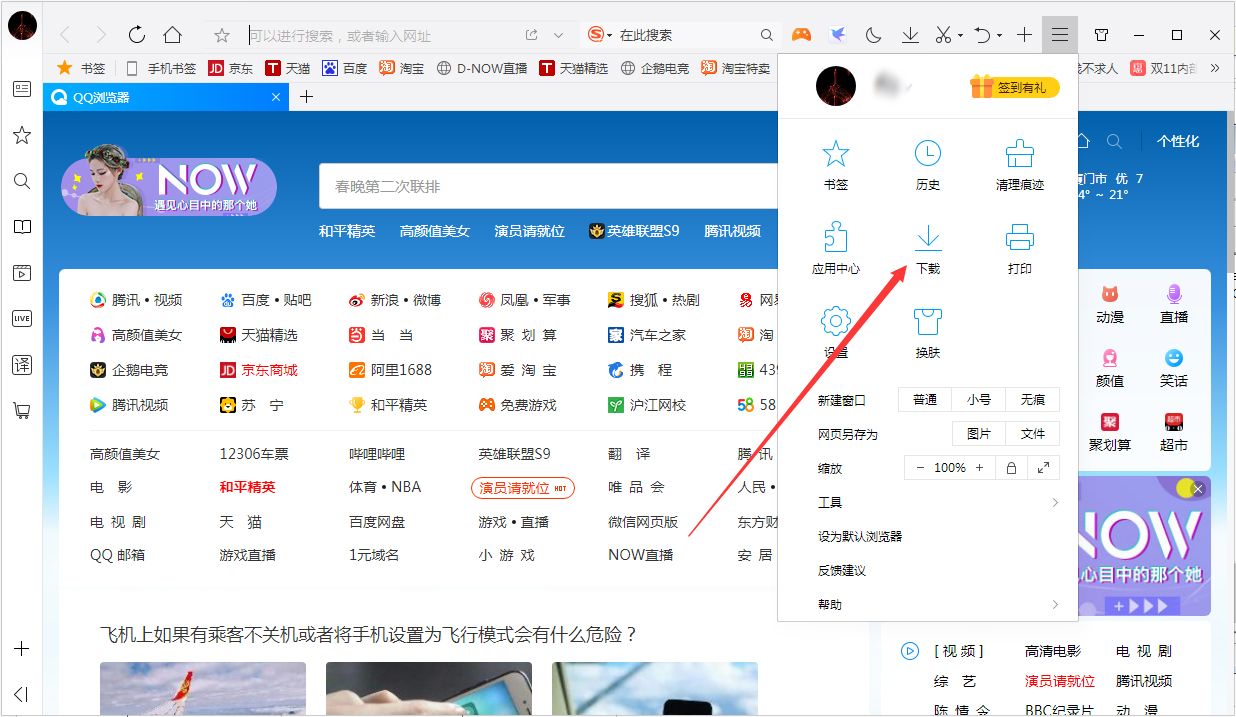1236x717 pixels.
Task: Toggle night mode with the moon icon
Action: (873, 33)
